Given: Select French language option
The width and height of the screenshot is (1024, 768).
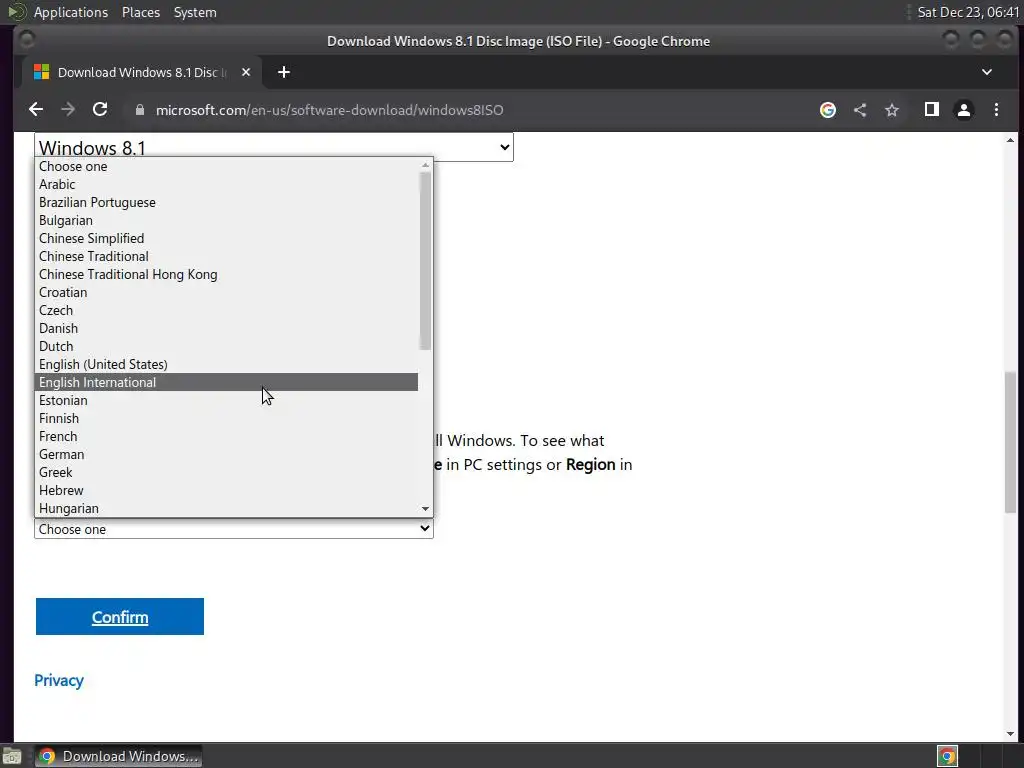Looking at the screenshot, I should pyautogui.click(x=227, y=436).
